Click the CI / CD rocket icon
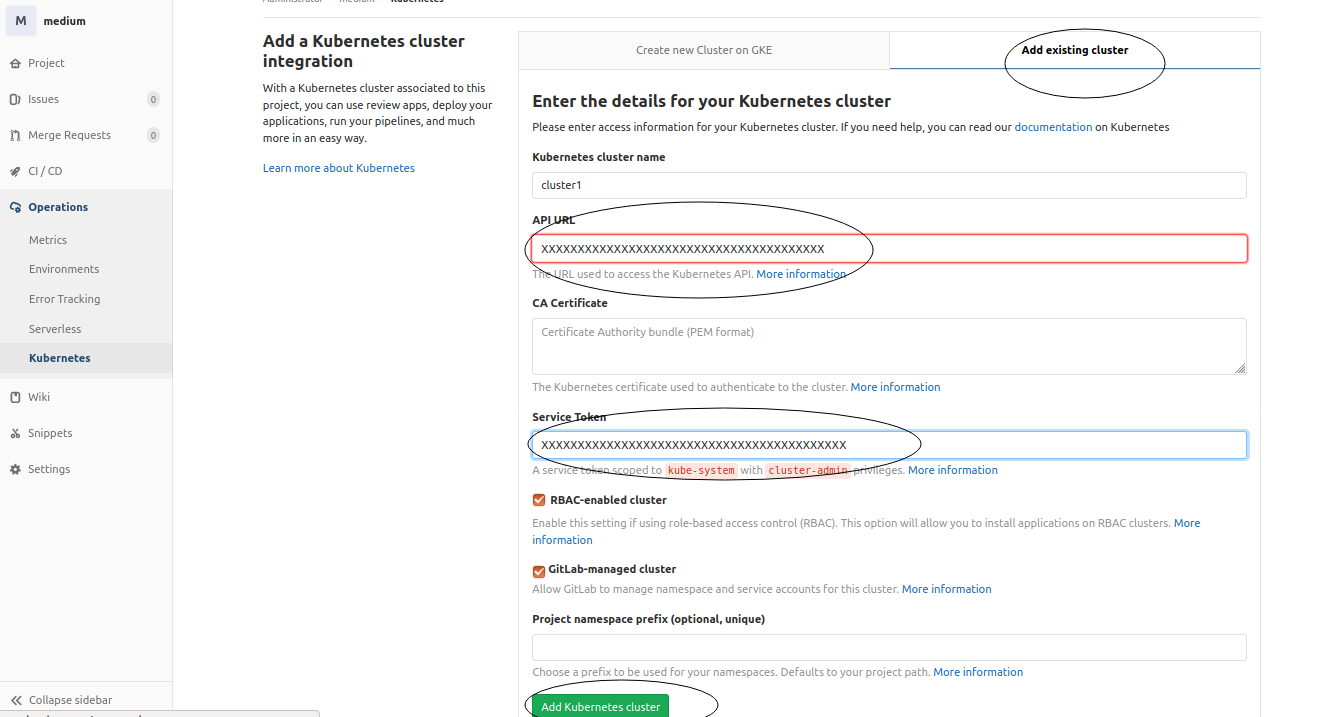 (15, 171)
